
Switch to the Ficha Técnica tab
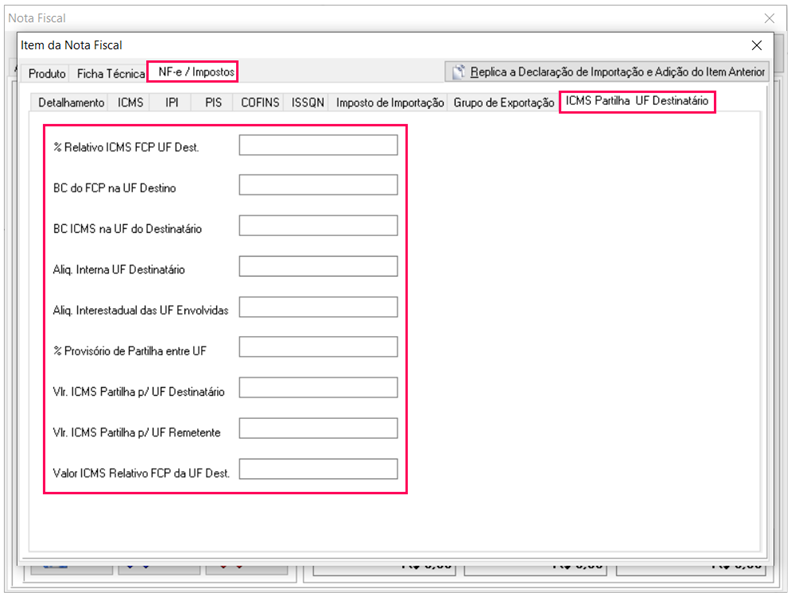(110, 74)
